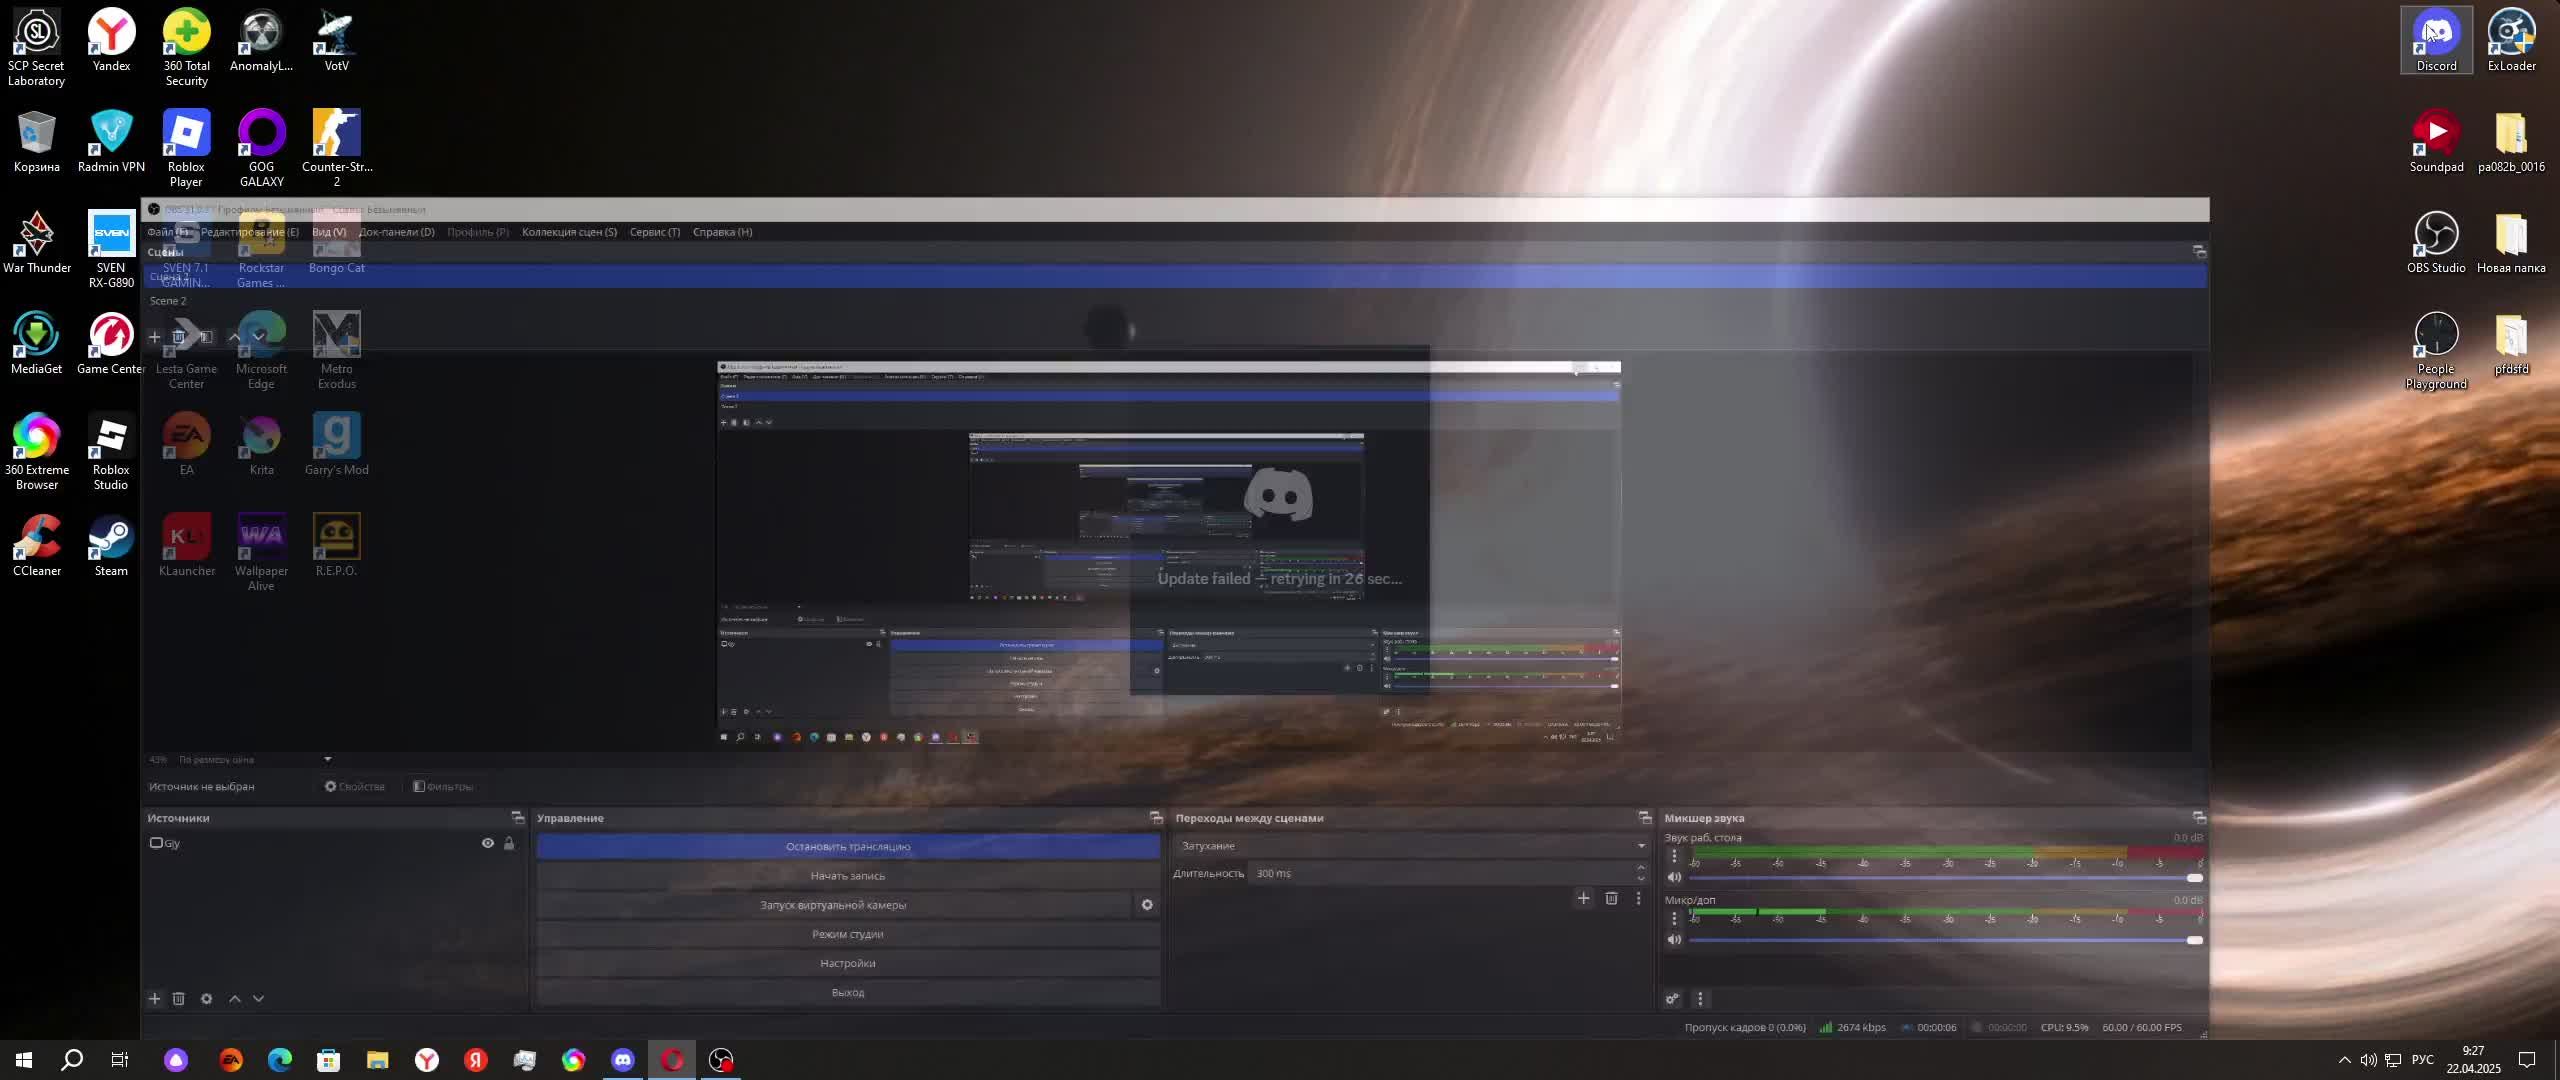Click the Настройки button
The image size is (2560, 1080).
click(847, 963)
